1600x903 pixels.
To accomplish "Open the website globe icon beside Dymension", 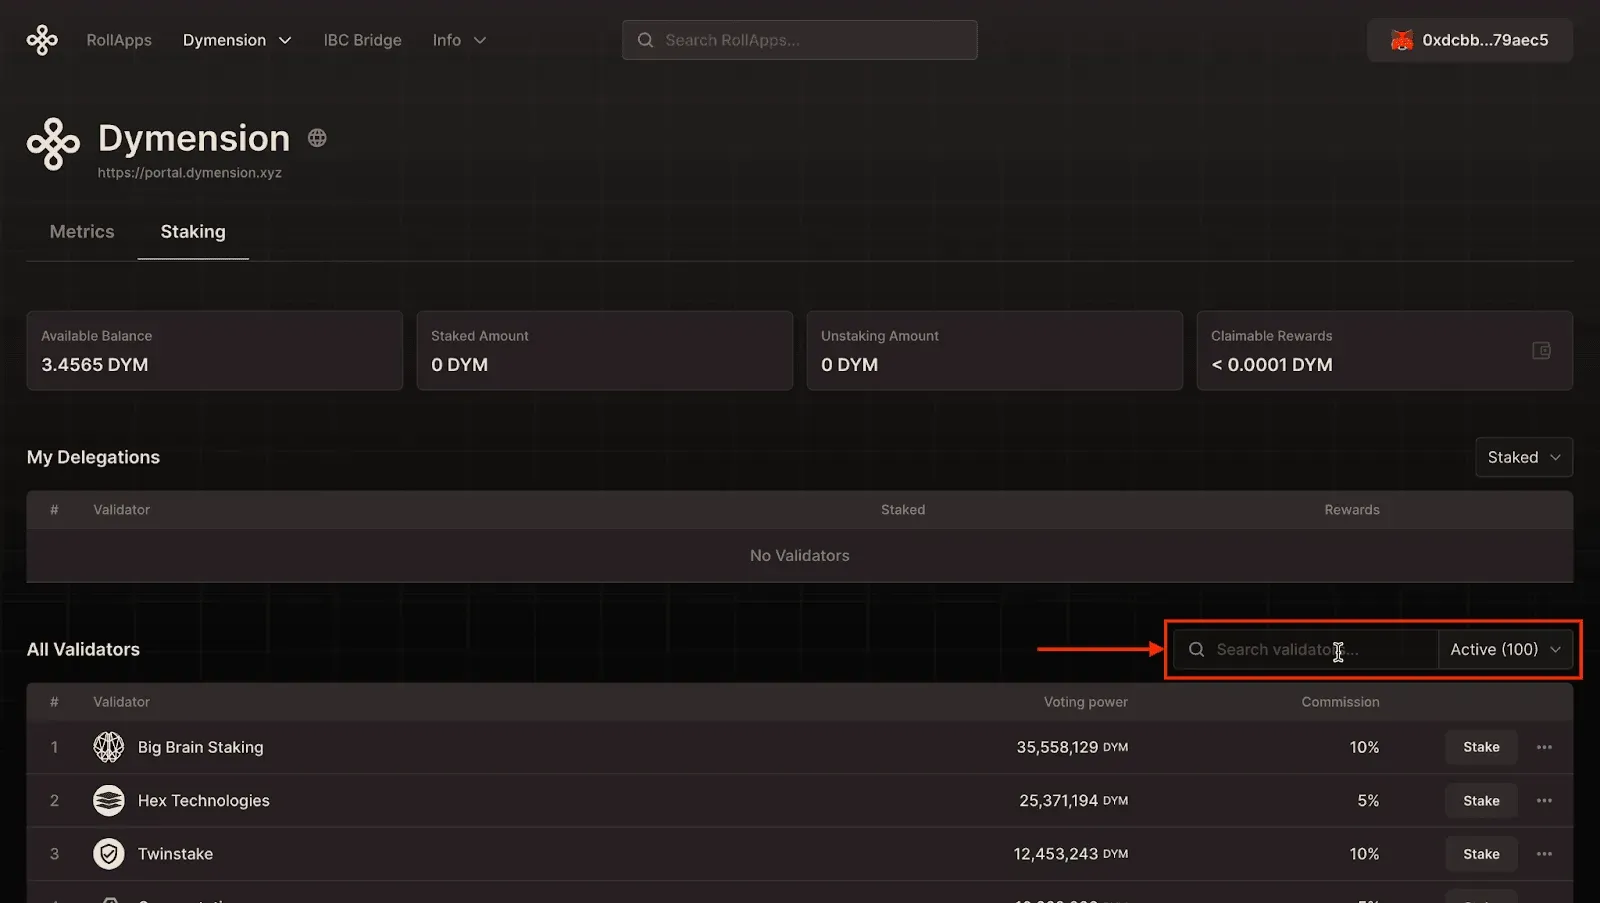I will tap(317, 138).
